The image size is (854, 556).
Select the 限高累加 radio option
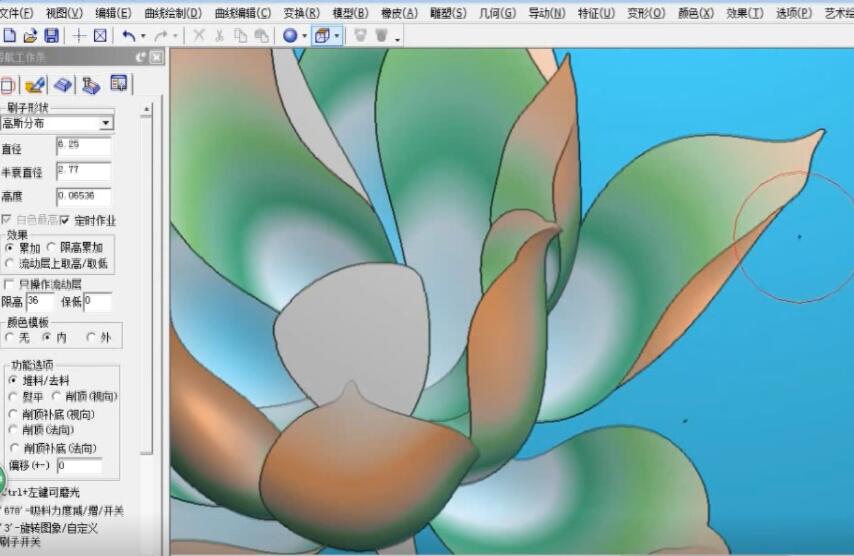click(x=52, y=247)
